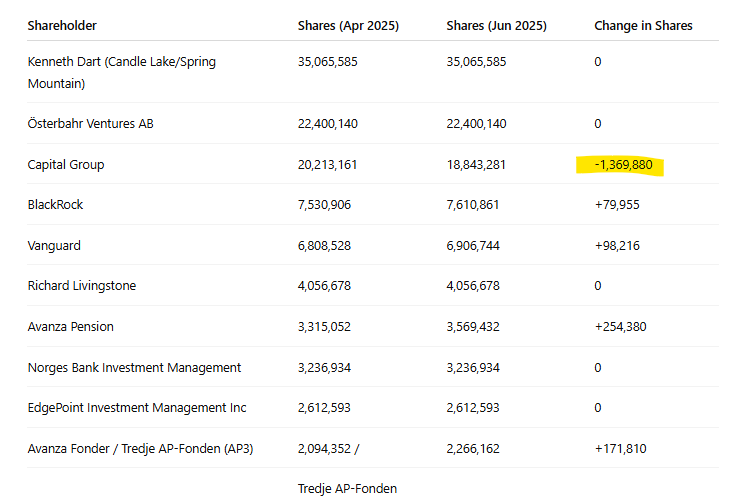Click Kenneth Dart June value 35,065,585
742x504 pixels.
tap(476, 62)
